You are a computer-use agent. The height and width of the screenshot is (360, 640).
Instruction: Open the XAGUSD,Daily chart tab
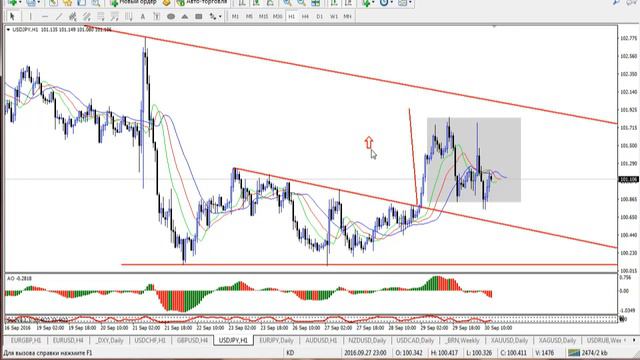click(557, 340)
